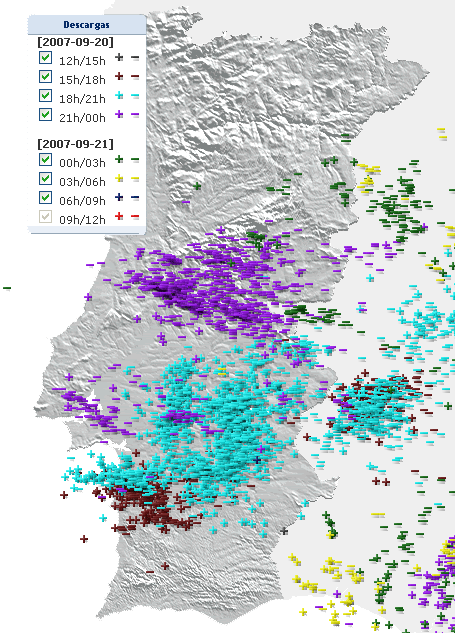Uncheck the 00h/03h checkbox
Viewport: 455px width, 633px height.
pyautogui.click(x=46, y=159)
